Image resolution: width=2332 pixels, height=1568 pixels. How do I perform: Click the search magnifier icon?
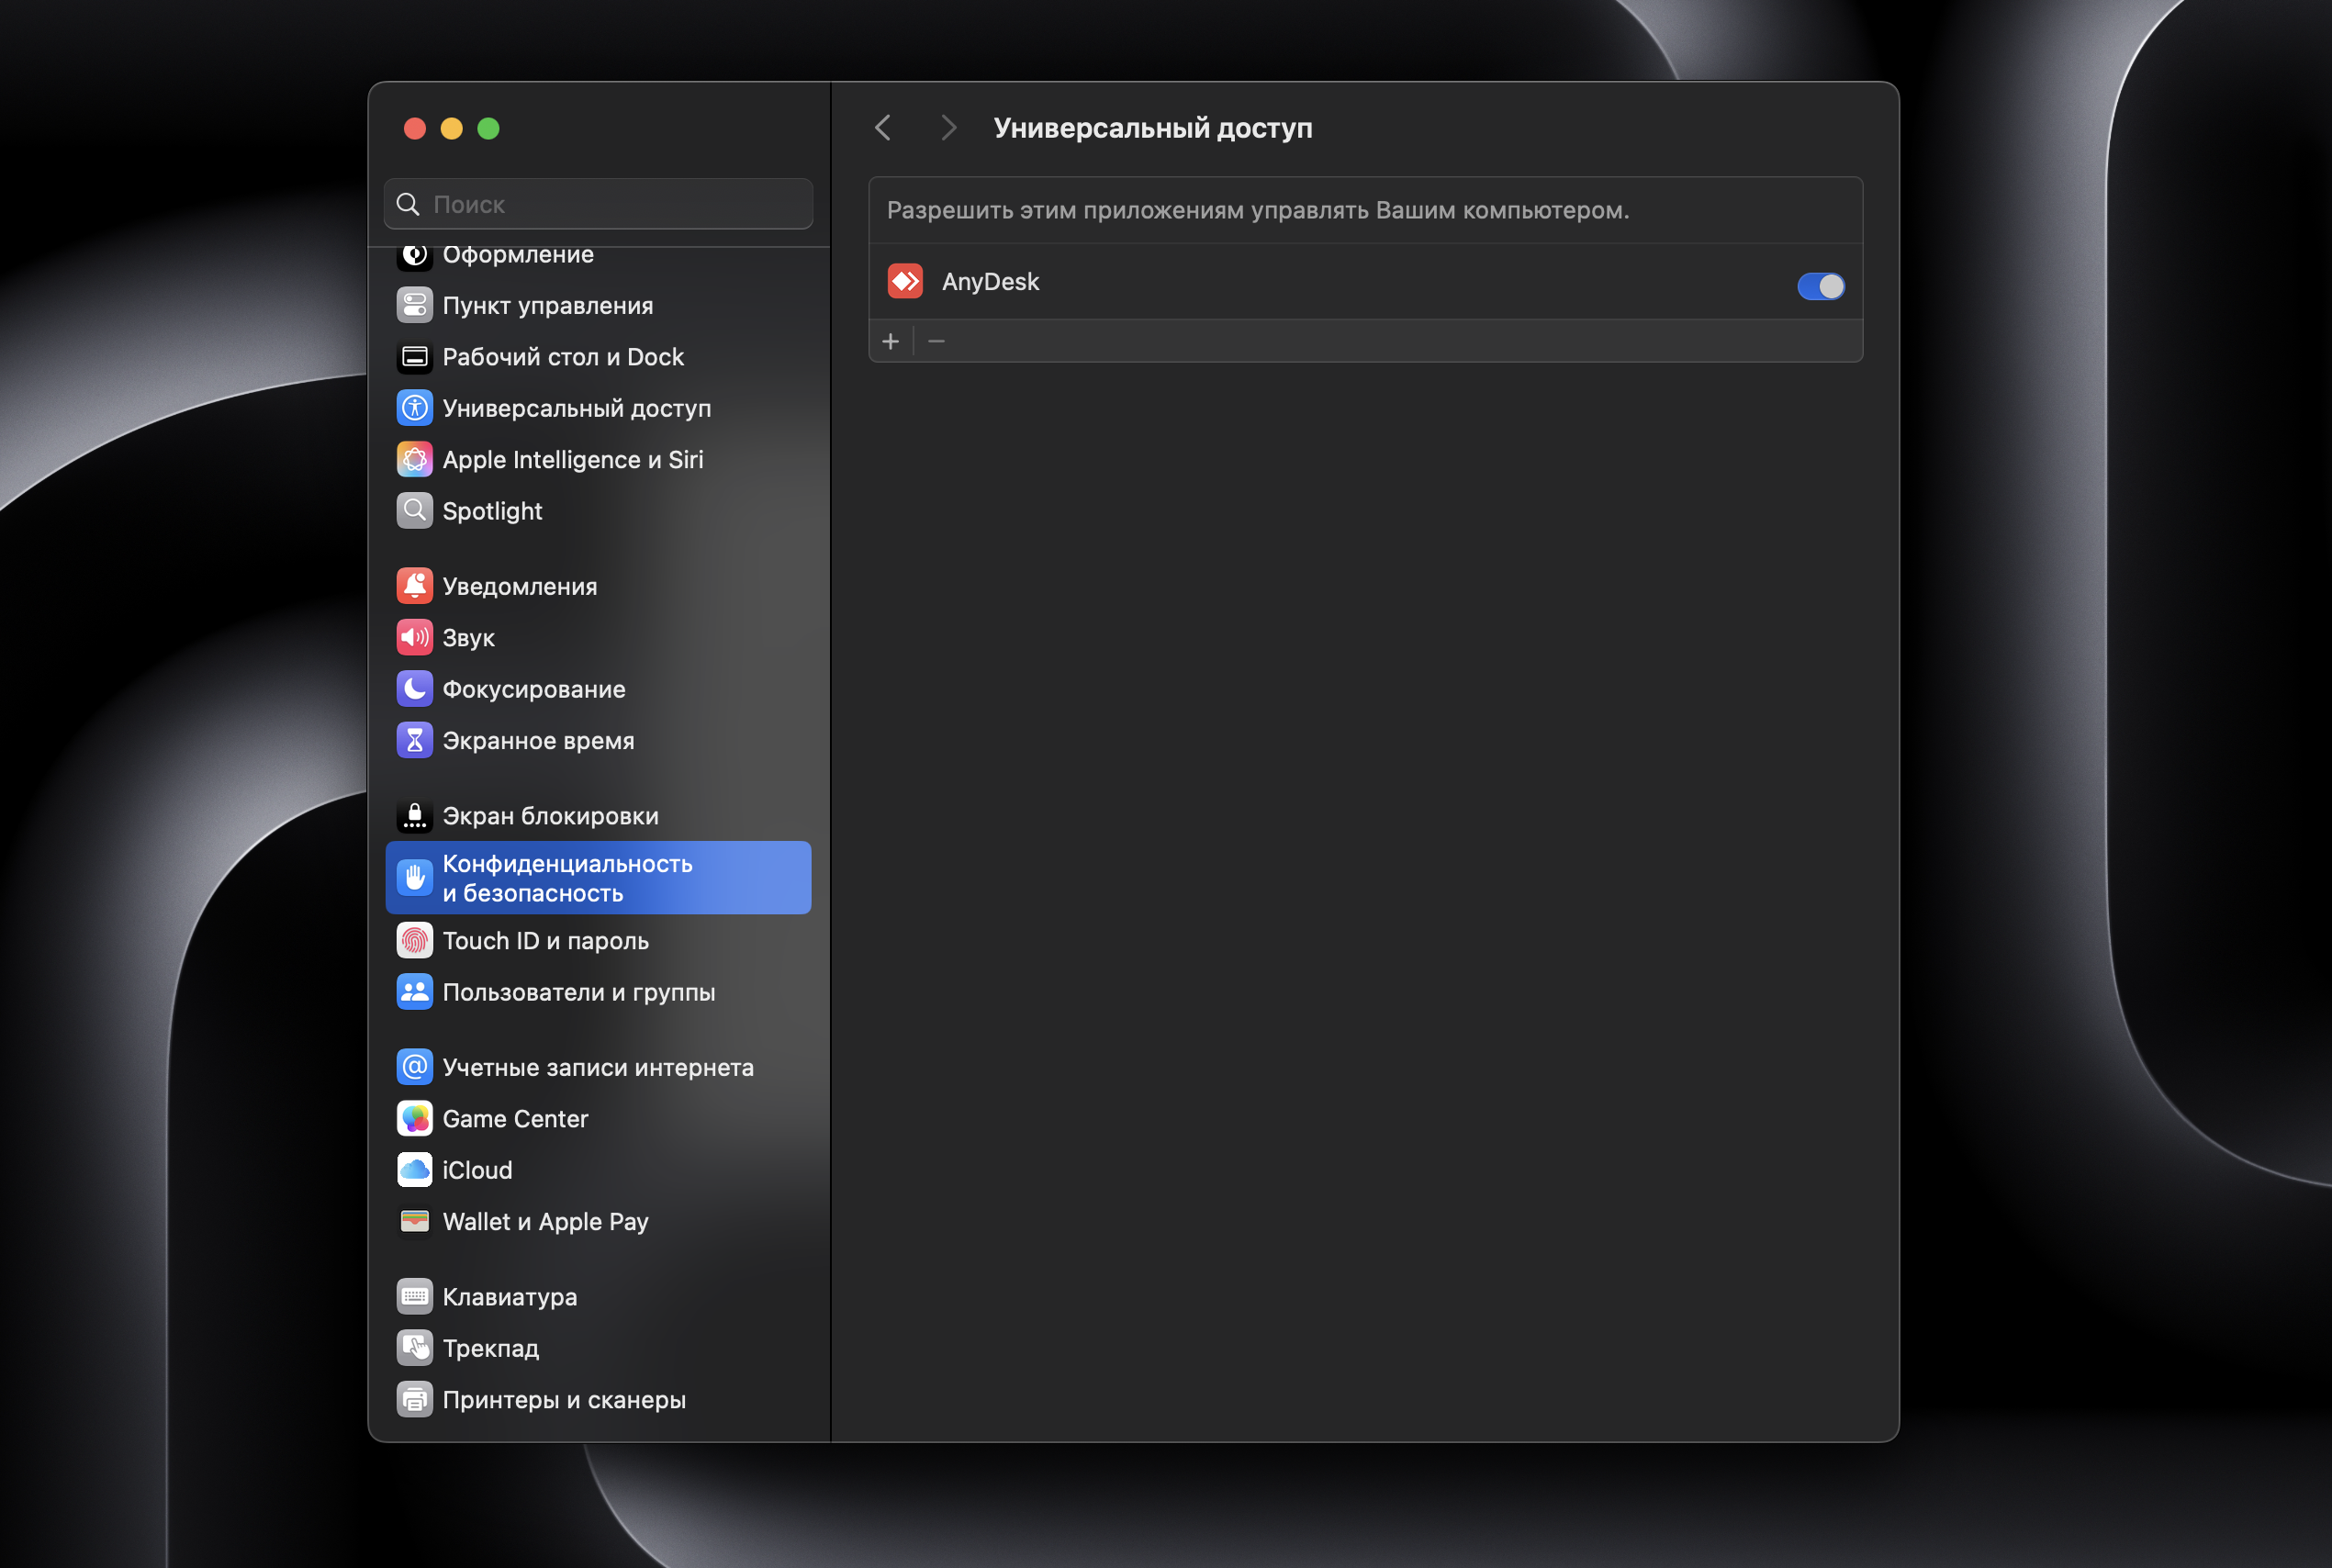pyautogui.click(x=407, y=204)
